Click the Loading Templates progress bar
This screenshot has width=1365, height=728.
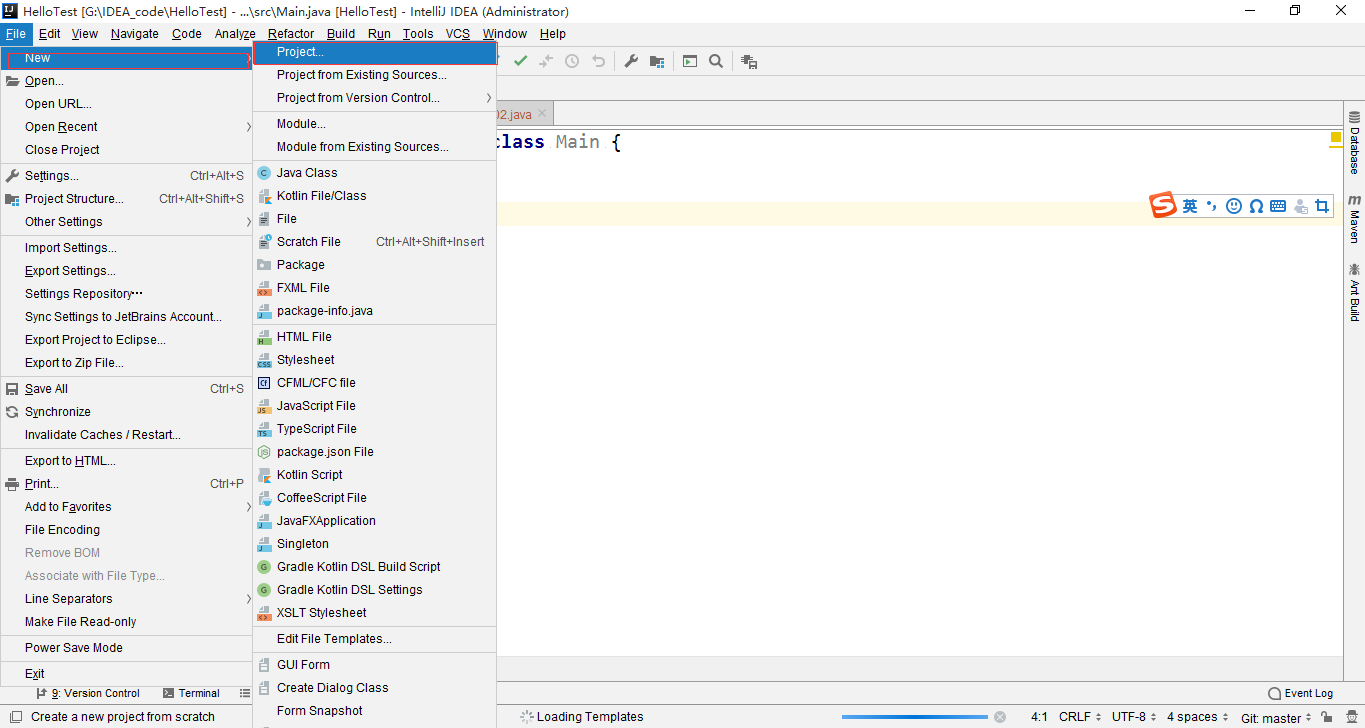point(914,717)
